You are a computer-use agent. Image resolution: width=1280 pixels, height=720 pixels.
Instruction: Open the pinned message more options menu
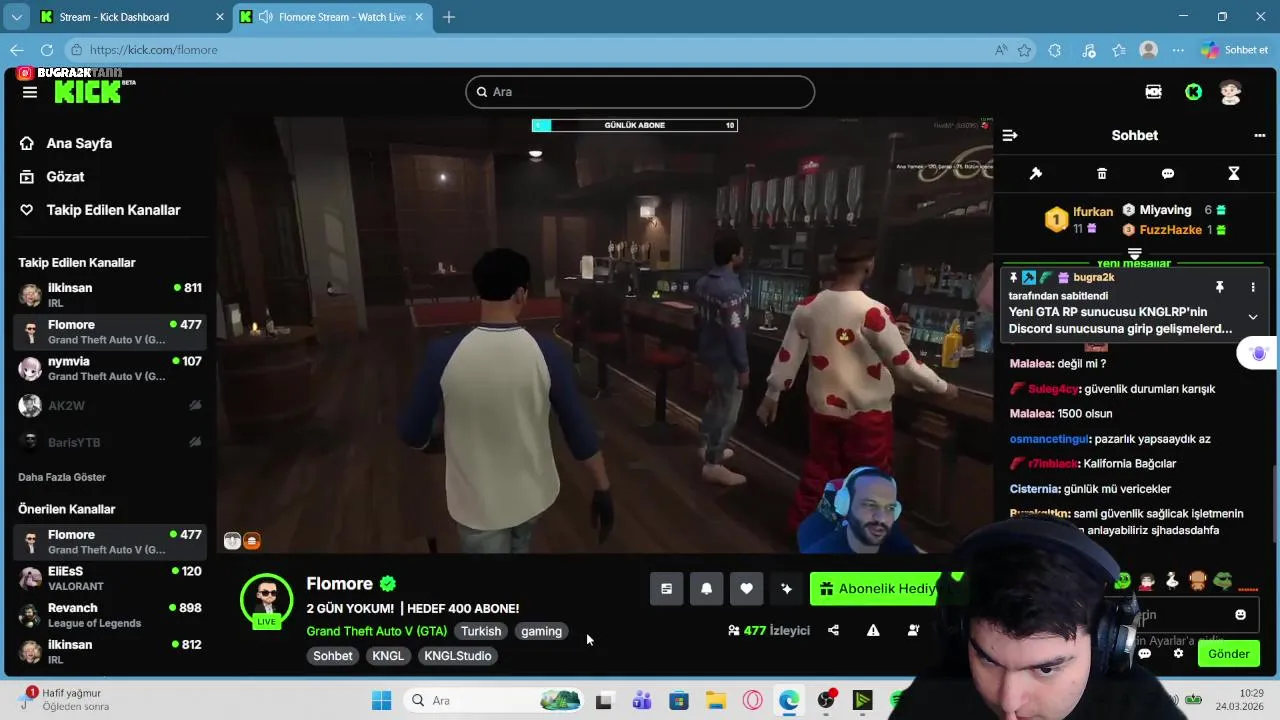point(1253,287)
